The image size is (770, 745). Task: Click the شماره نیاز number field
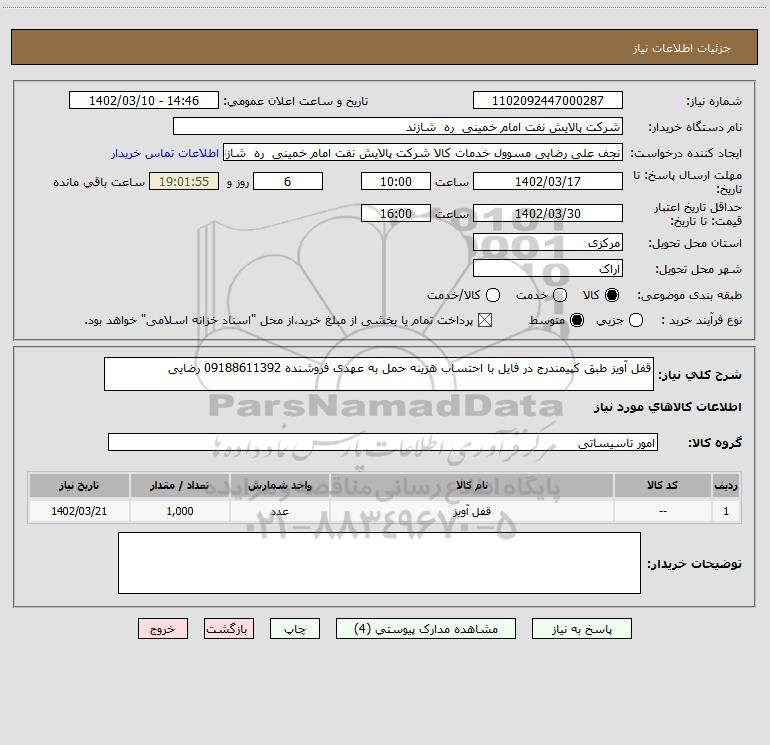[x=548, y=100]
